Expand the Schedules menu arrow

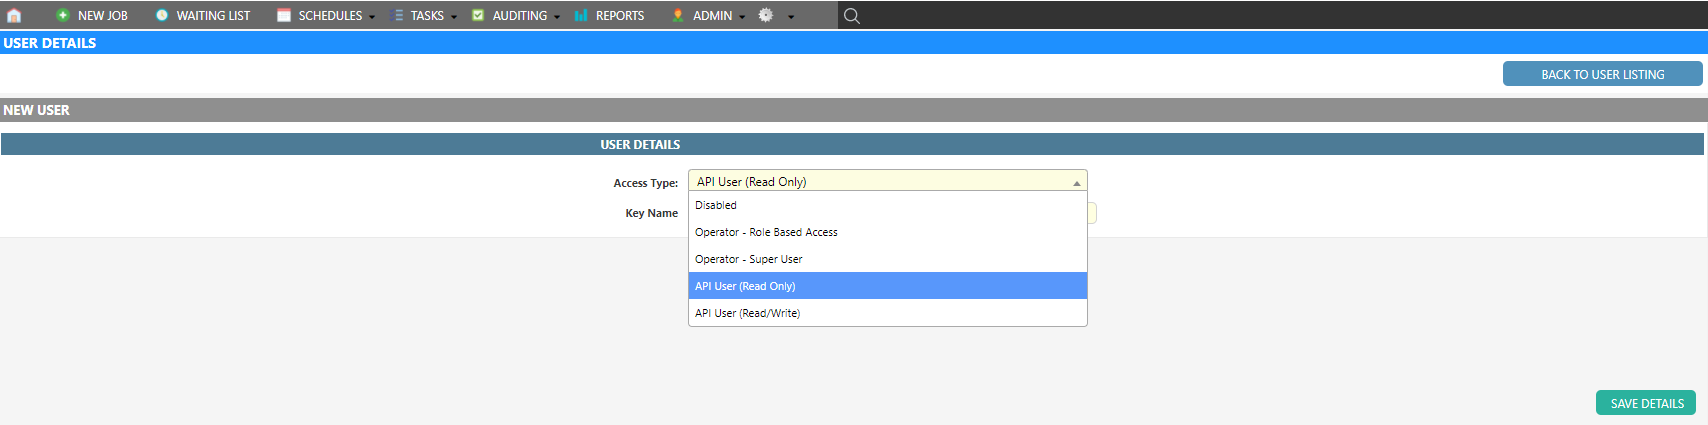point(372,16)
